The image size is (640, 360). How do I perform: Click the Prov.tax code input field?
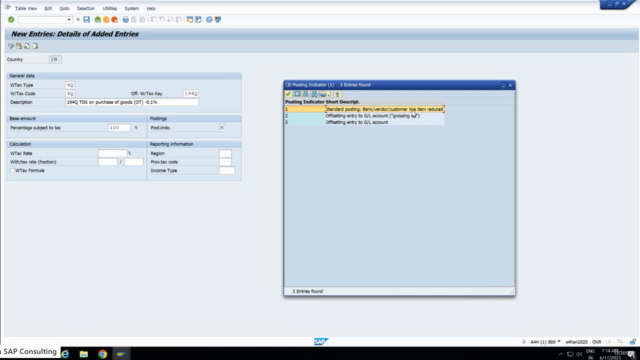[x=225, y=162]
